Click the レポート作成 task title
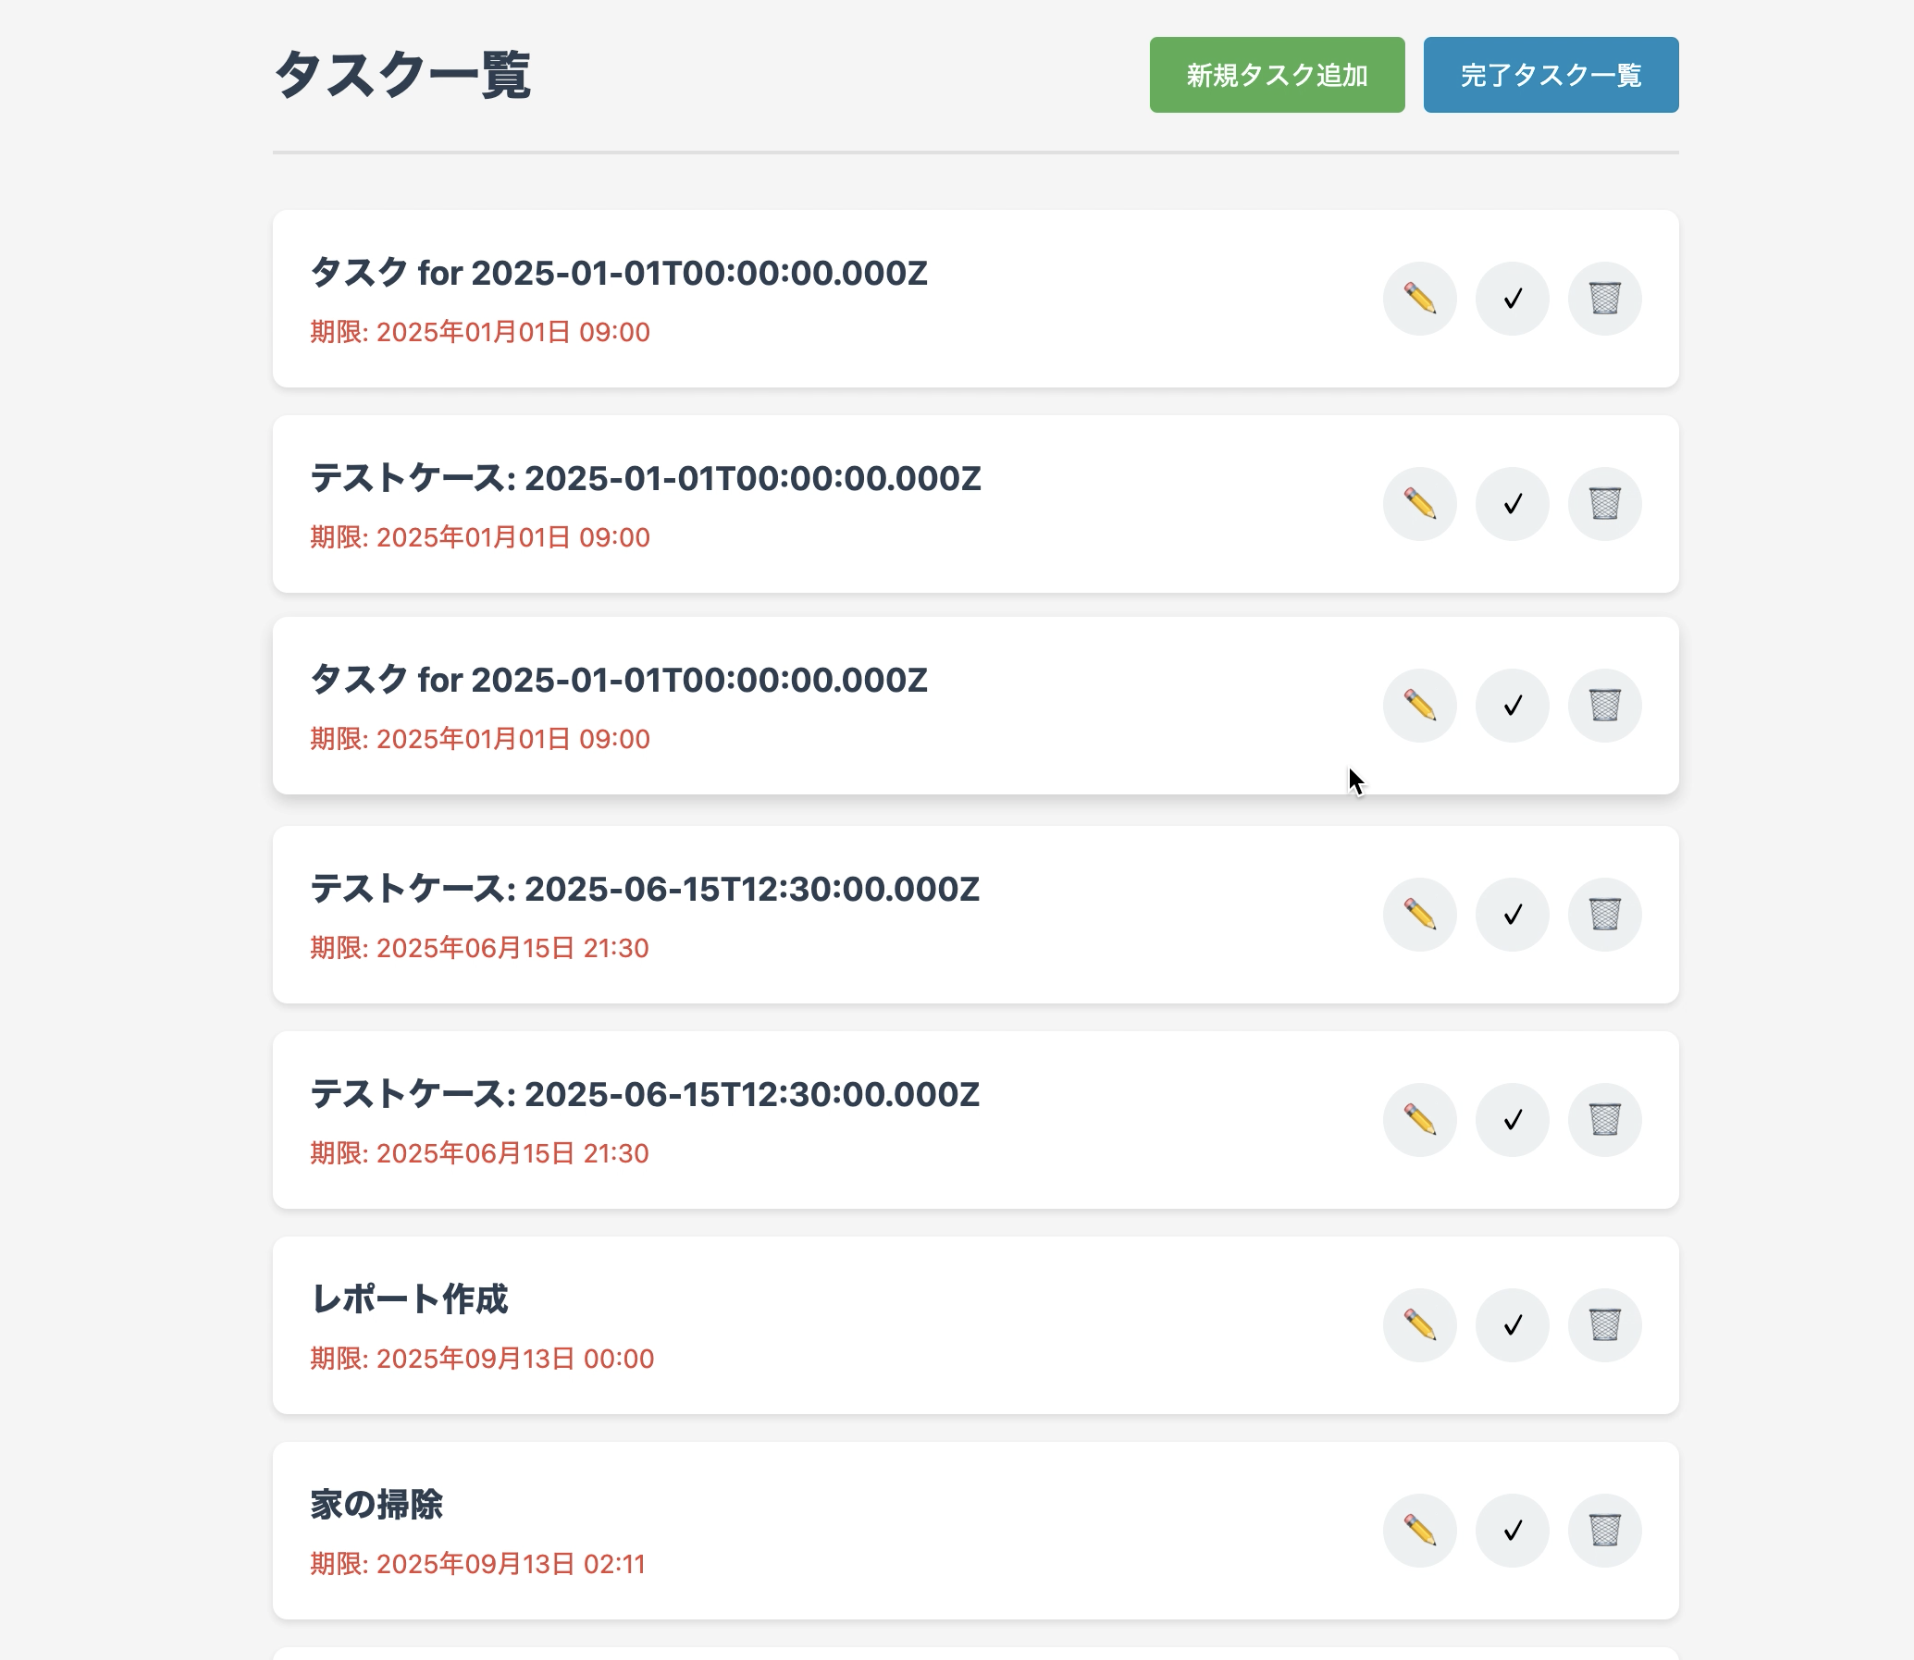The image size is (1914, 1660). pyautogui.click(x=409, y=1299)
